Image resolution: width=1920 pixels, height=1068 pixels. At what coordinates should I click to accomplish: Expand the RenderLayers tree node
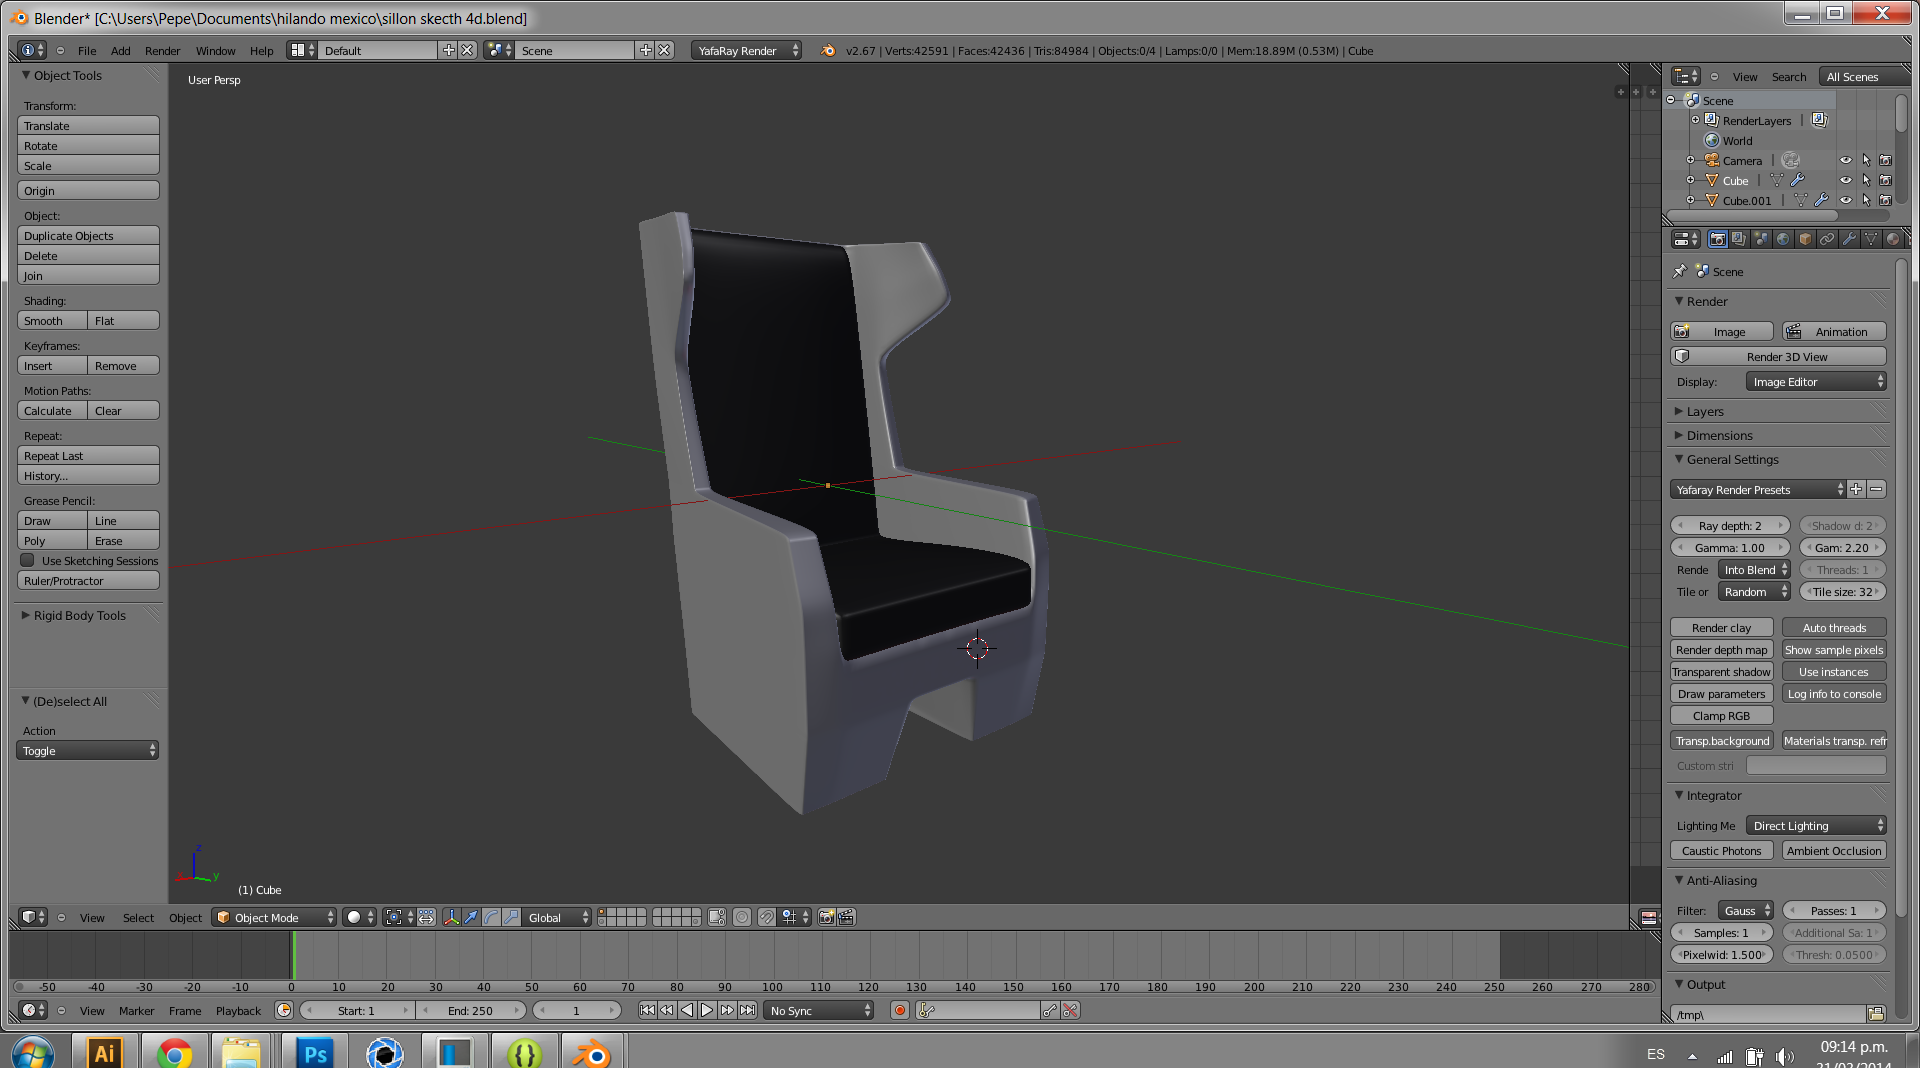coord(1695,120)
